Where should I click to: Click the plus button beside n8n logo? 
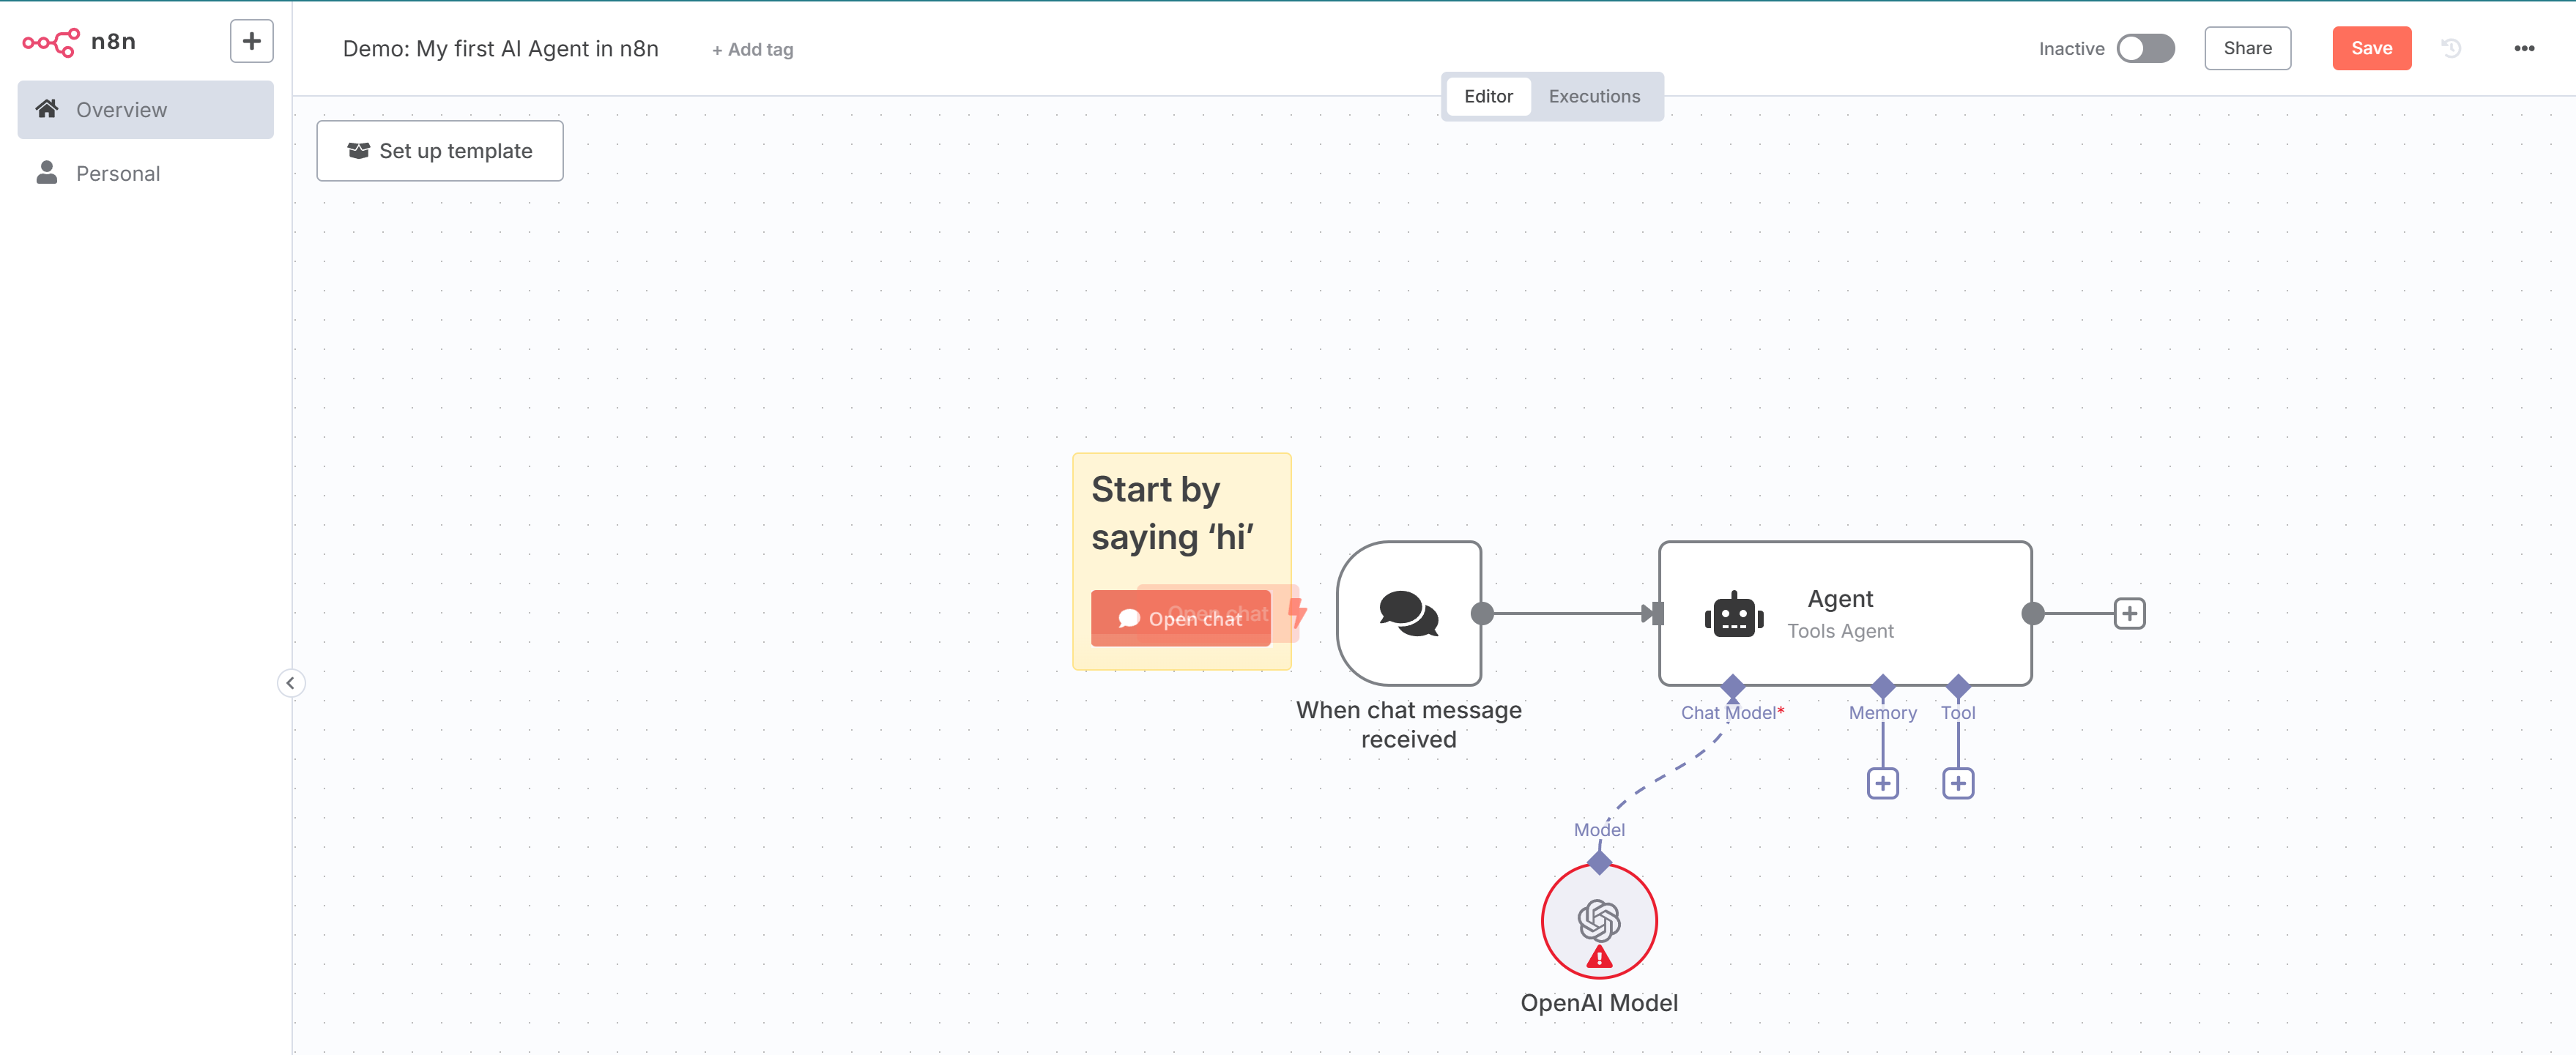(251, 41)
